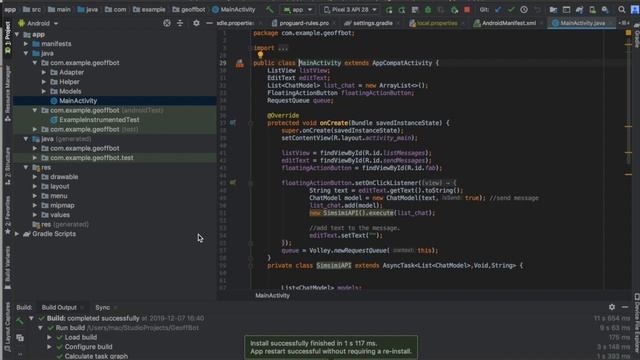Click the src breadcrumb in navigation bar

(x=32, y=9)
